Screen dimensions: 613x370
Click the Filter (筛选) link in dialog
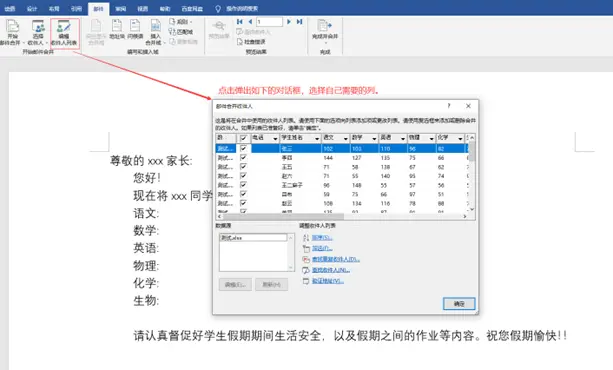(x=322, y=248)
